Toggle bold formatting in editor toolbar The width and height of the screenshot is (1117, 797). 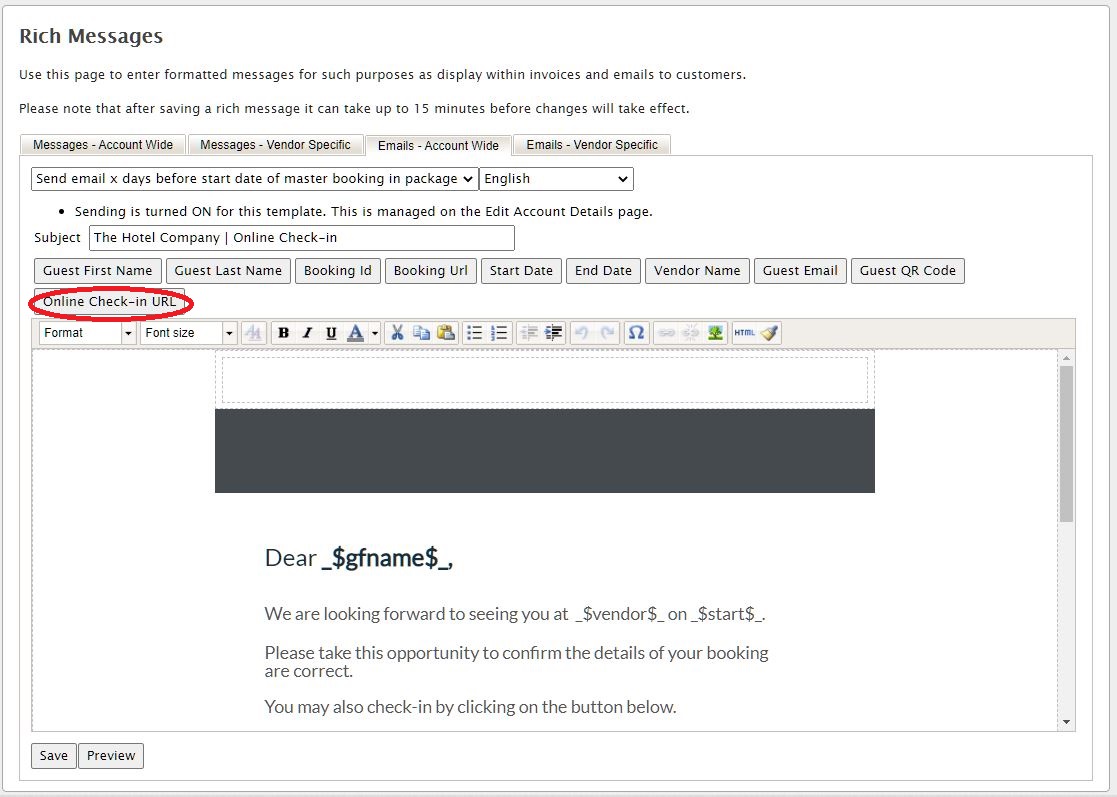click(x=283, y=333)
